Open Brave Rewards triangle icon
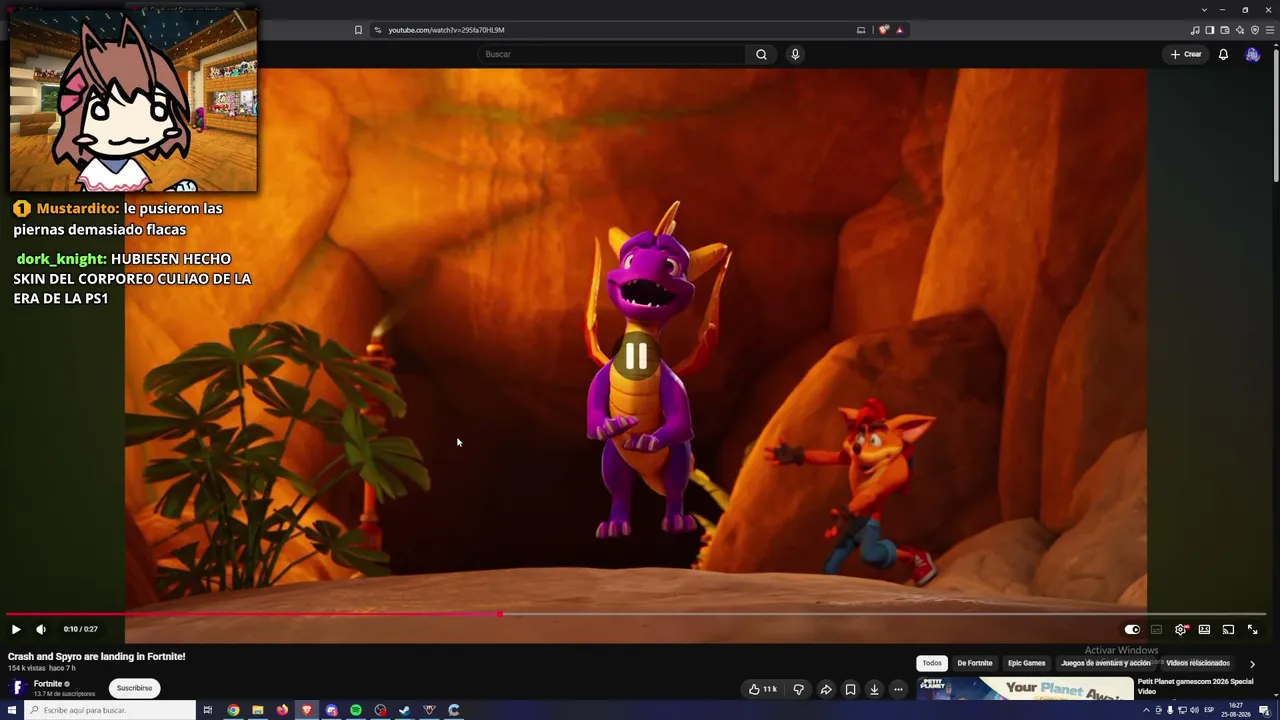The width and height of the screenshot is (1280, 720). coord(900,30)
